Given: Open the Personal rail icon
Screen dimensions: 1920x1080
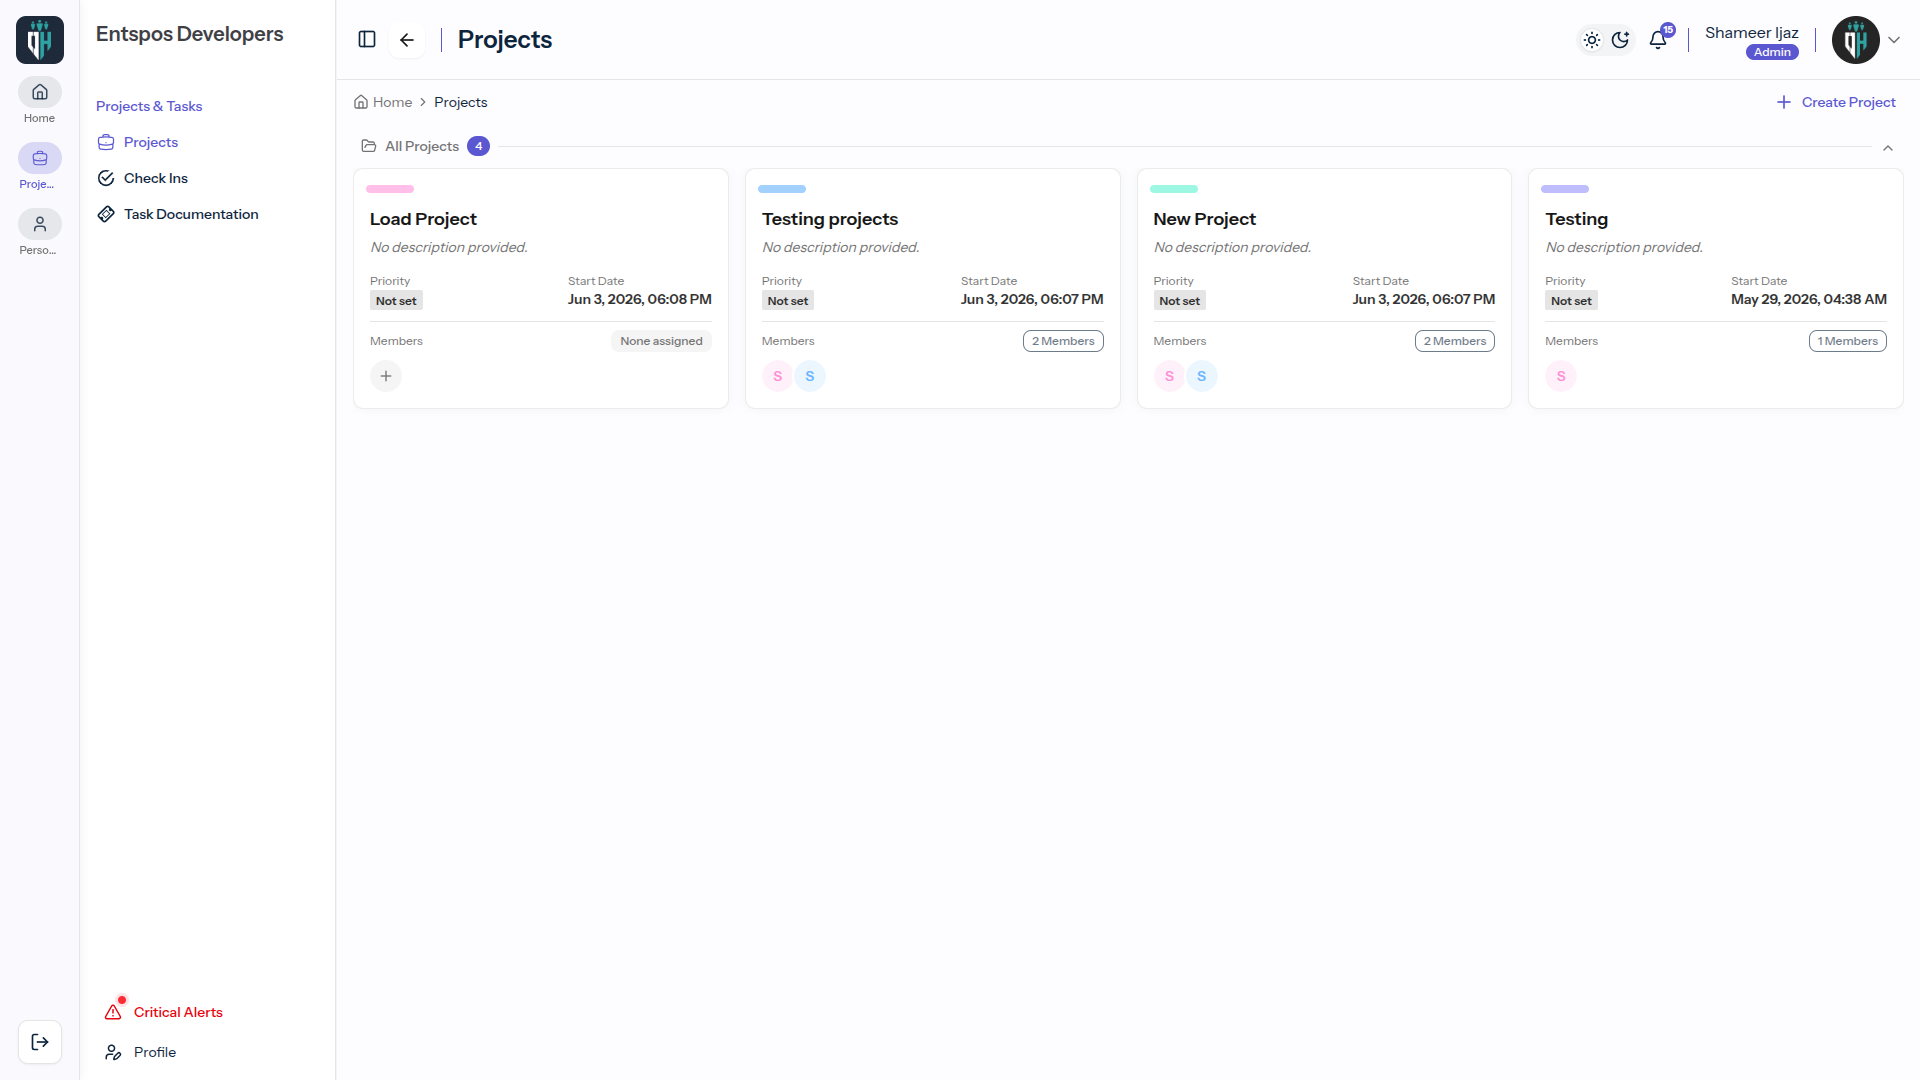Looking at the screenshot, I should click(x=40, y=224).
